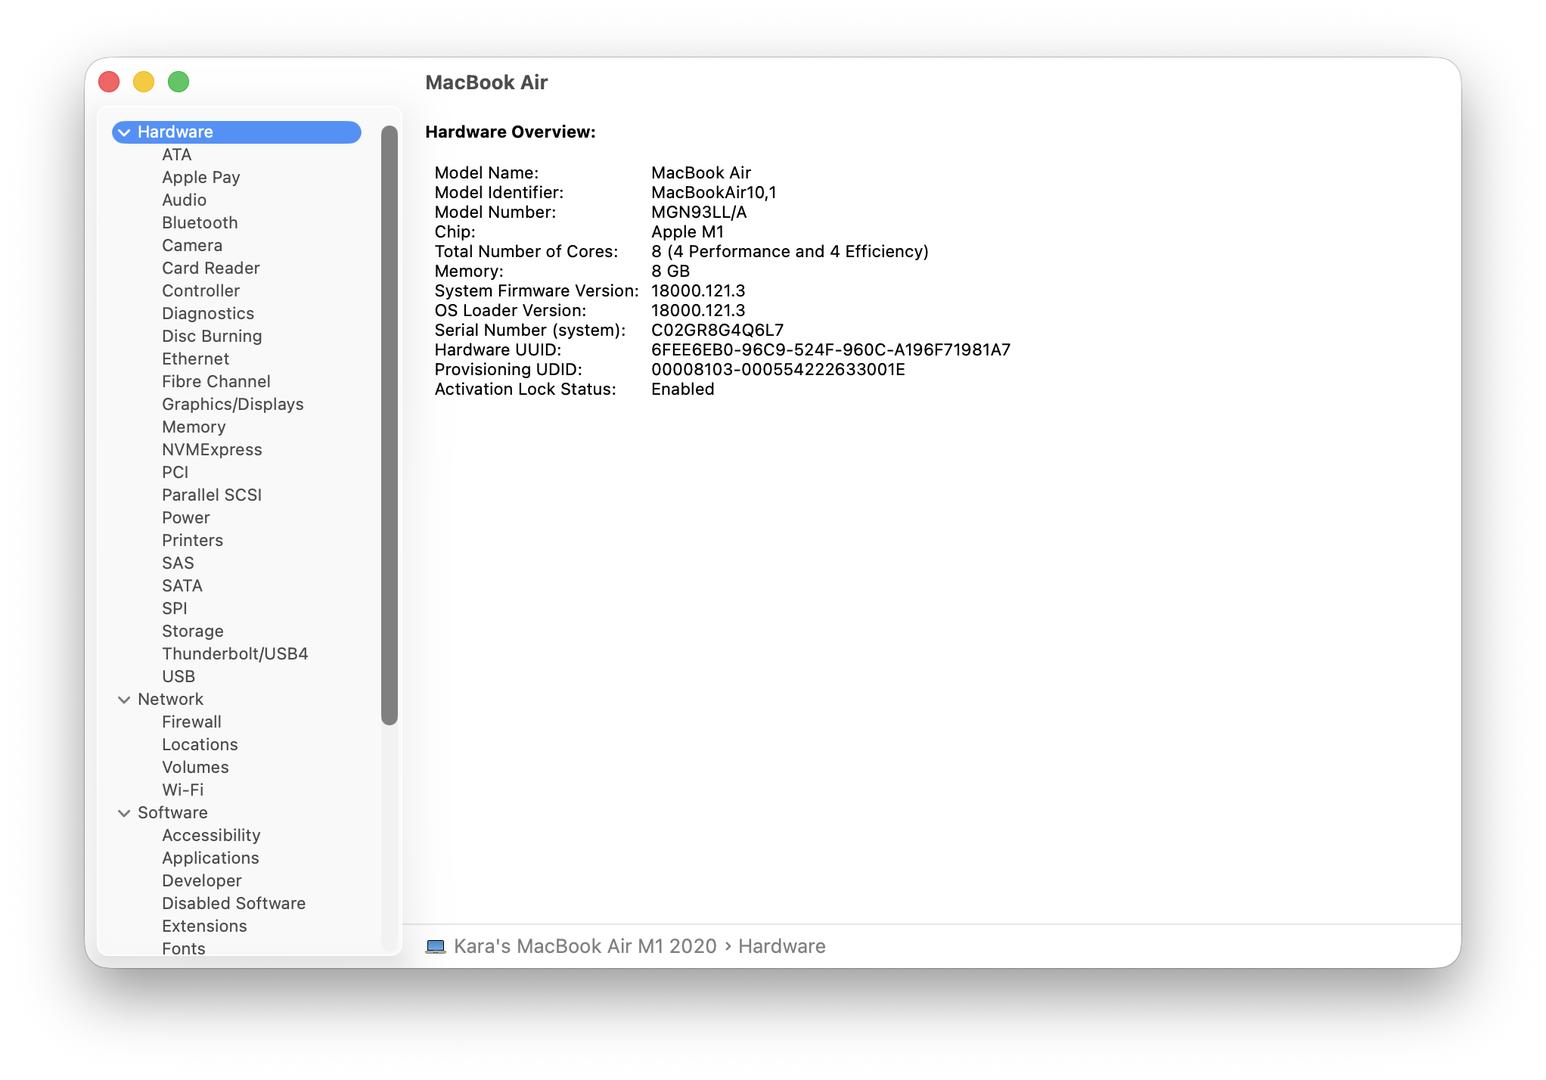
Task: Click the green full-screen window button
Action: [178, 82]
